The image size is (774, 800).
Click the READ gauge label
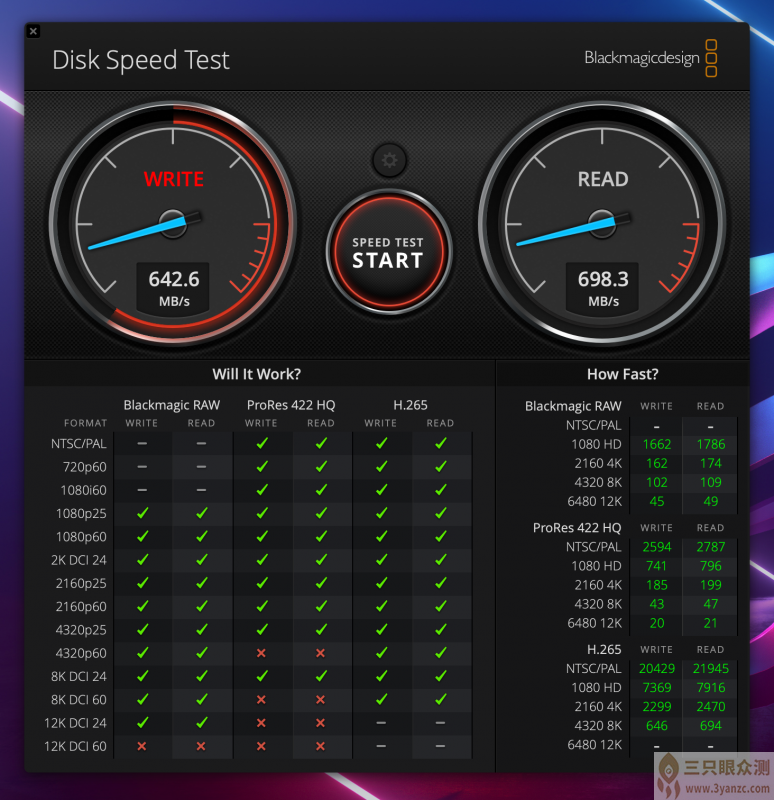(603, 179)
